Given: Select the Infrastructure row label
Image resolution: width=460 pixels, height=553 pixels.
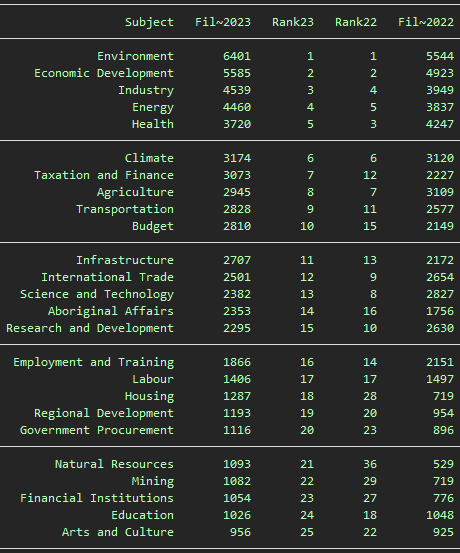Looking at the screenshot, I should (125, 260).
